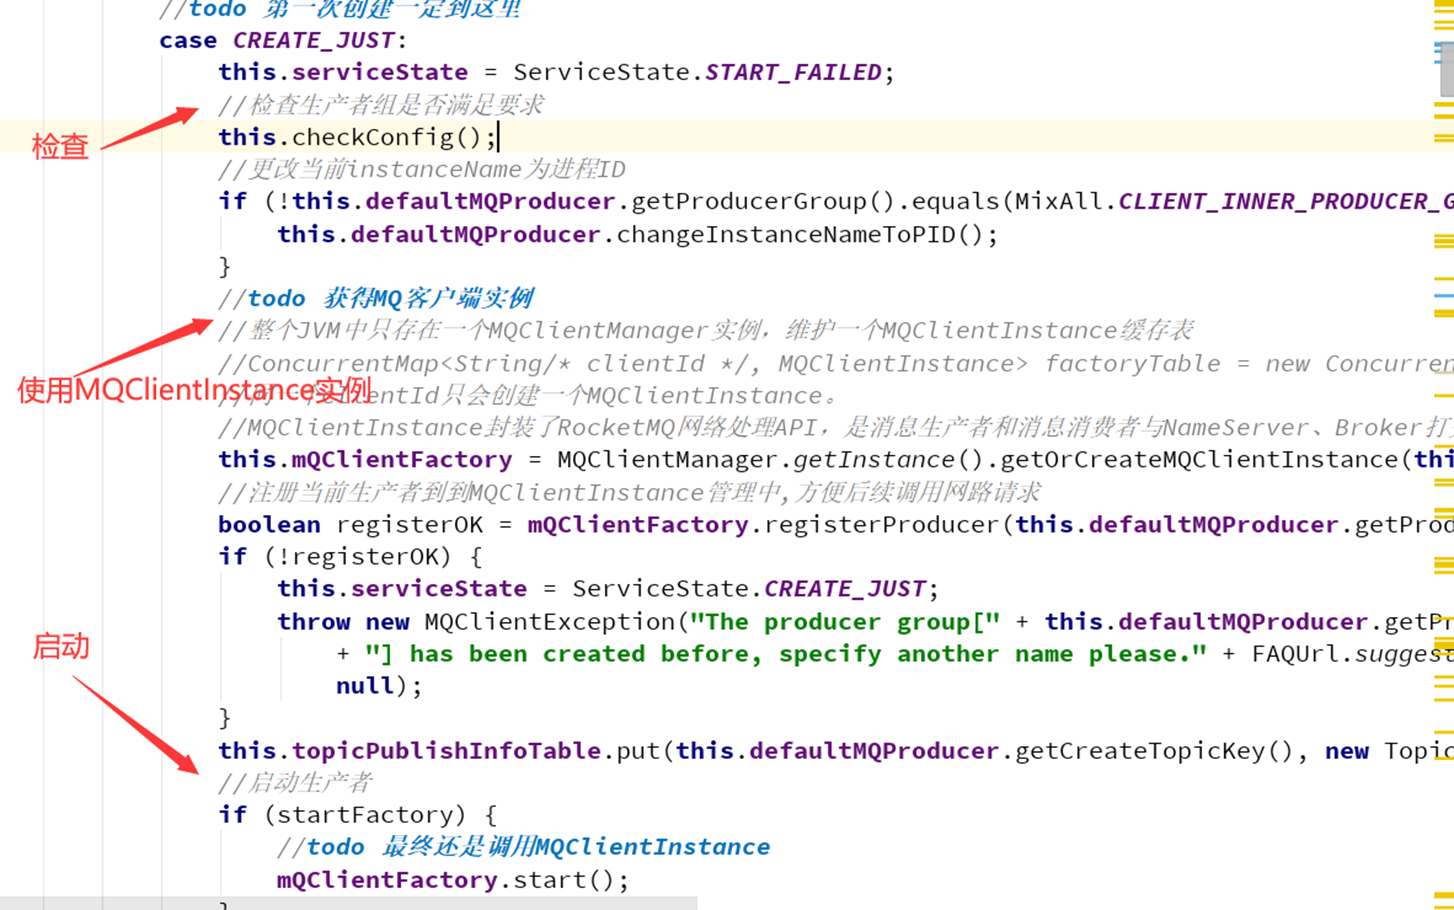
Task: Click the throw keyword
Action: coord(314,621)
